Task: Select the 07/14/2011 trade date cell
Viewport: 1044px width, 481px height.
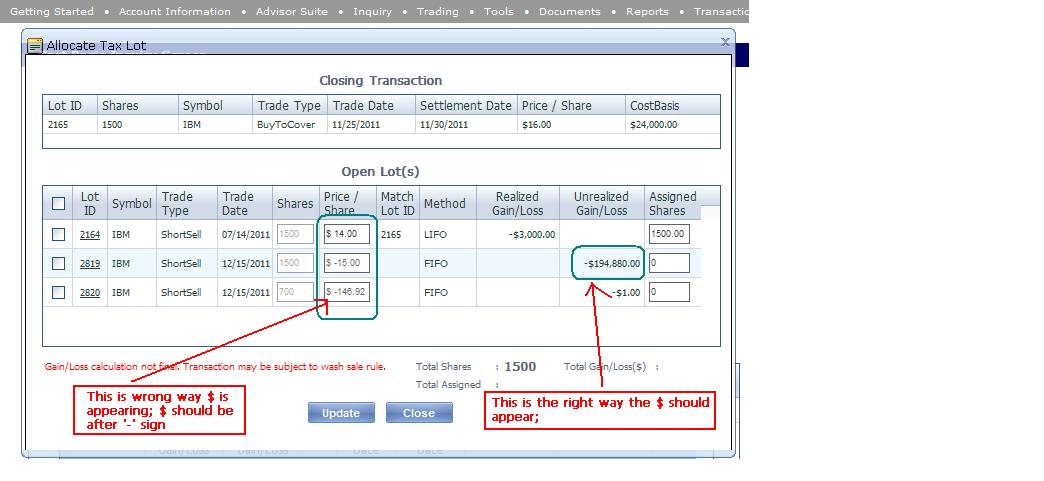Action: (246, 235)
